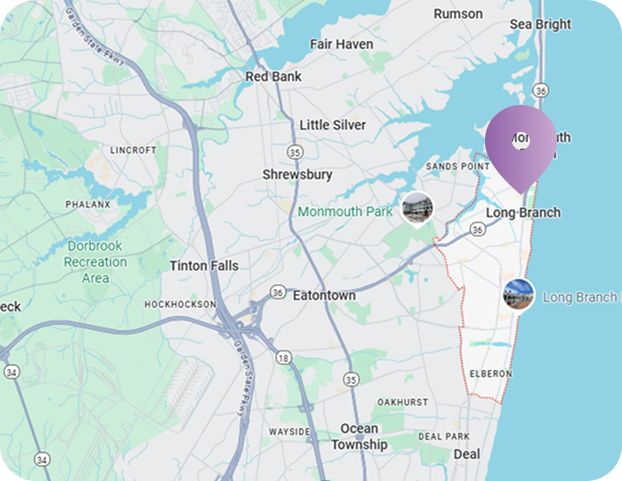Click the Eatontown town label
Screen dimensions: 622x481
pos(324,295)
